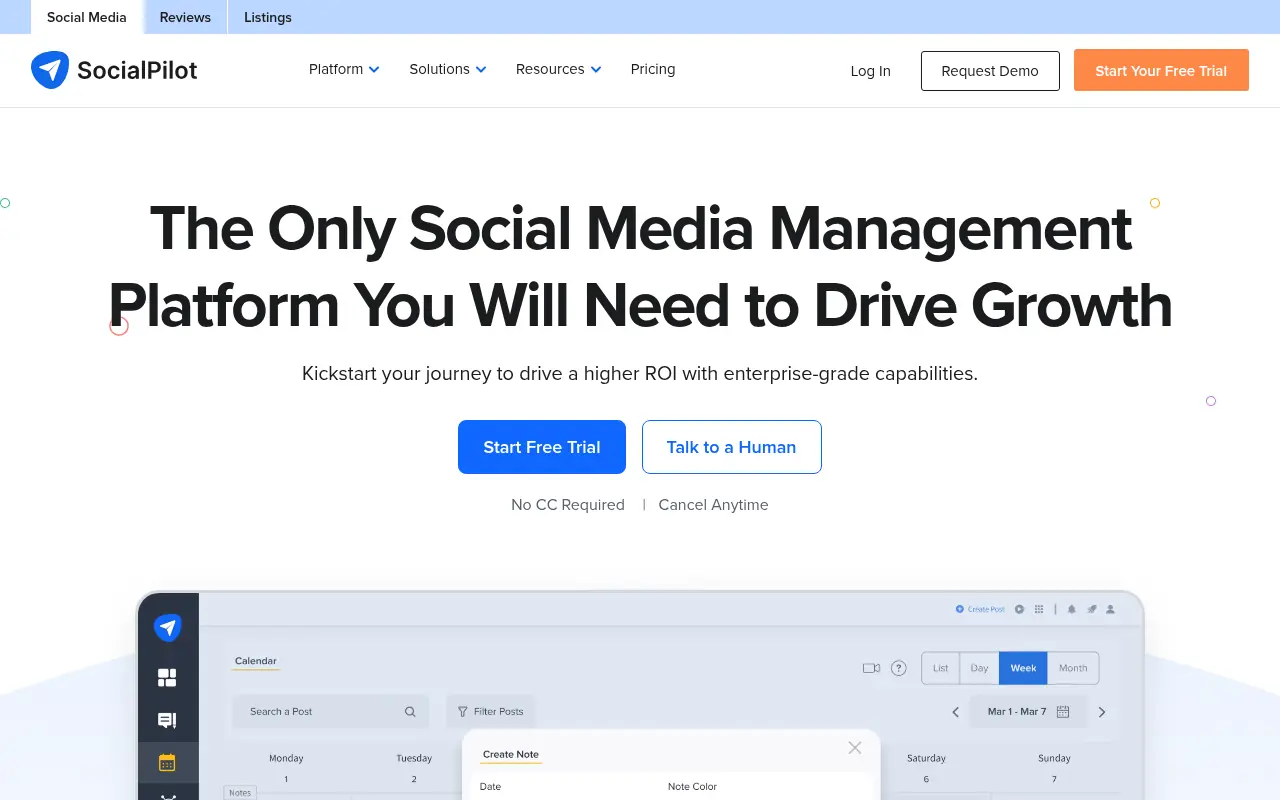1280x800 pixels.
Task: Open the Listings tab
Action: 267,17
